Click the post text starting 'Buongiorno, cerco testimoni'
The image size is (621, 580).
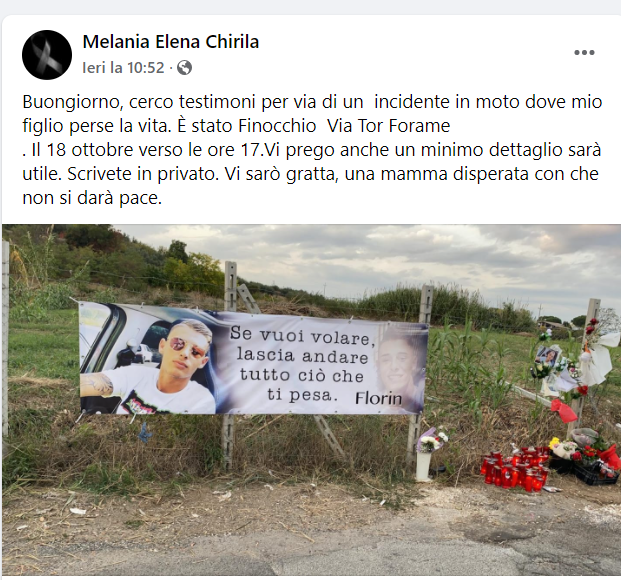pyautogui.click(x=312, y=150)
